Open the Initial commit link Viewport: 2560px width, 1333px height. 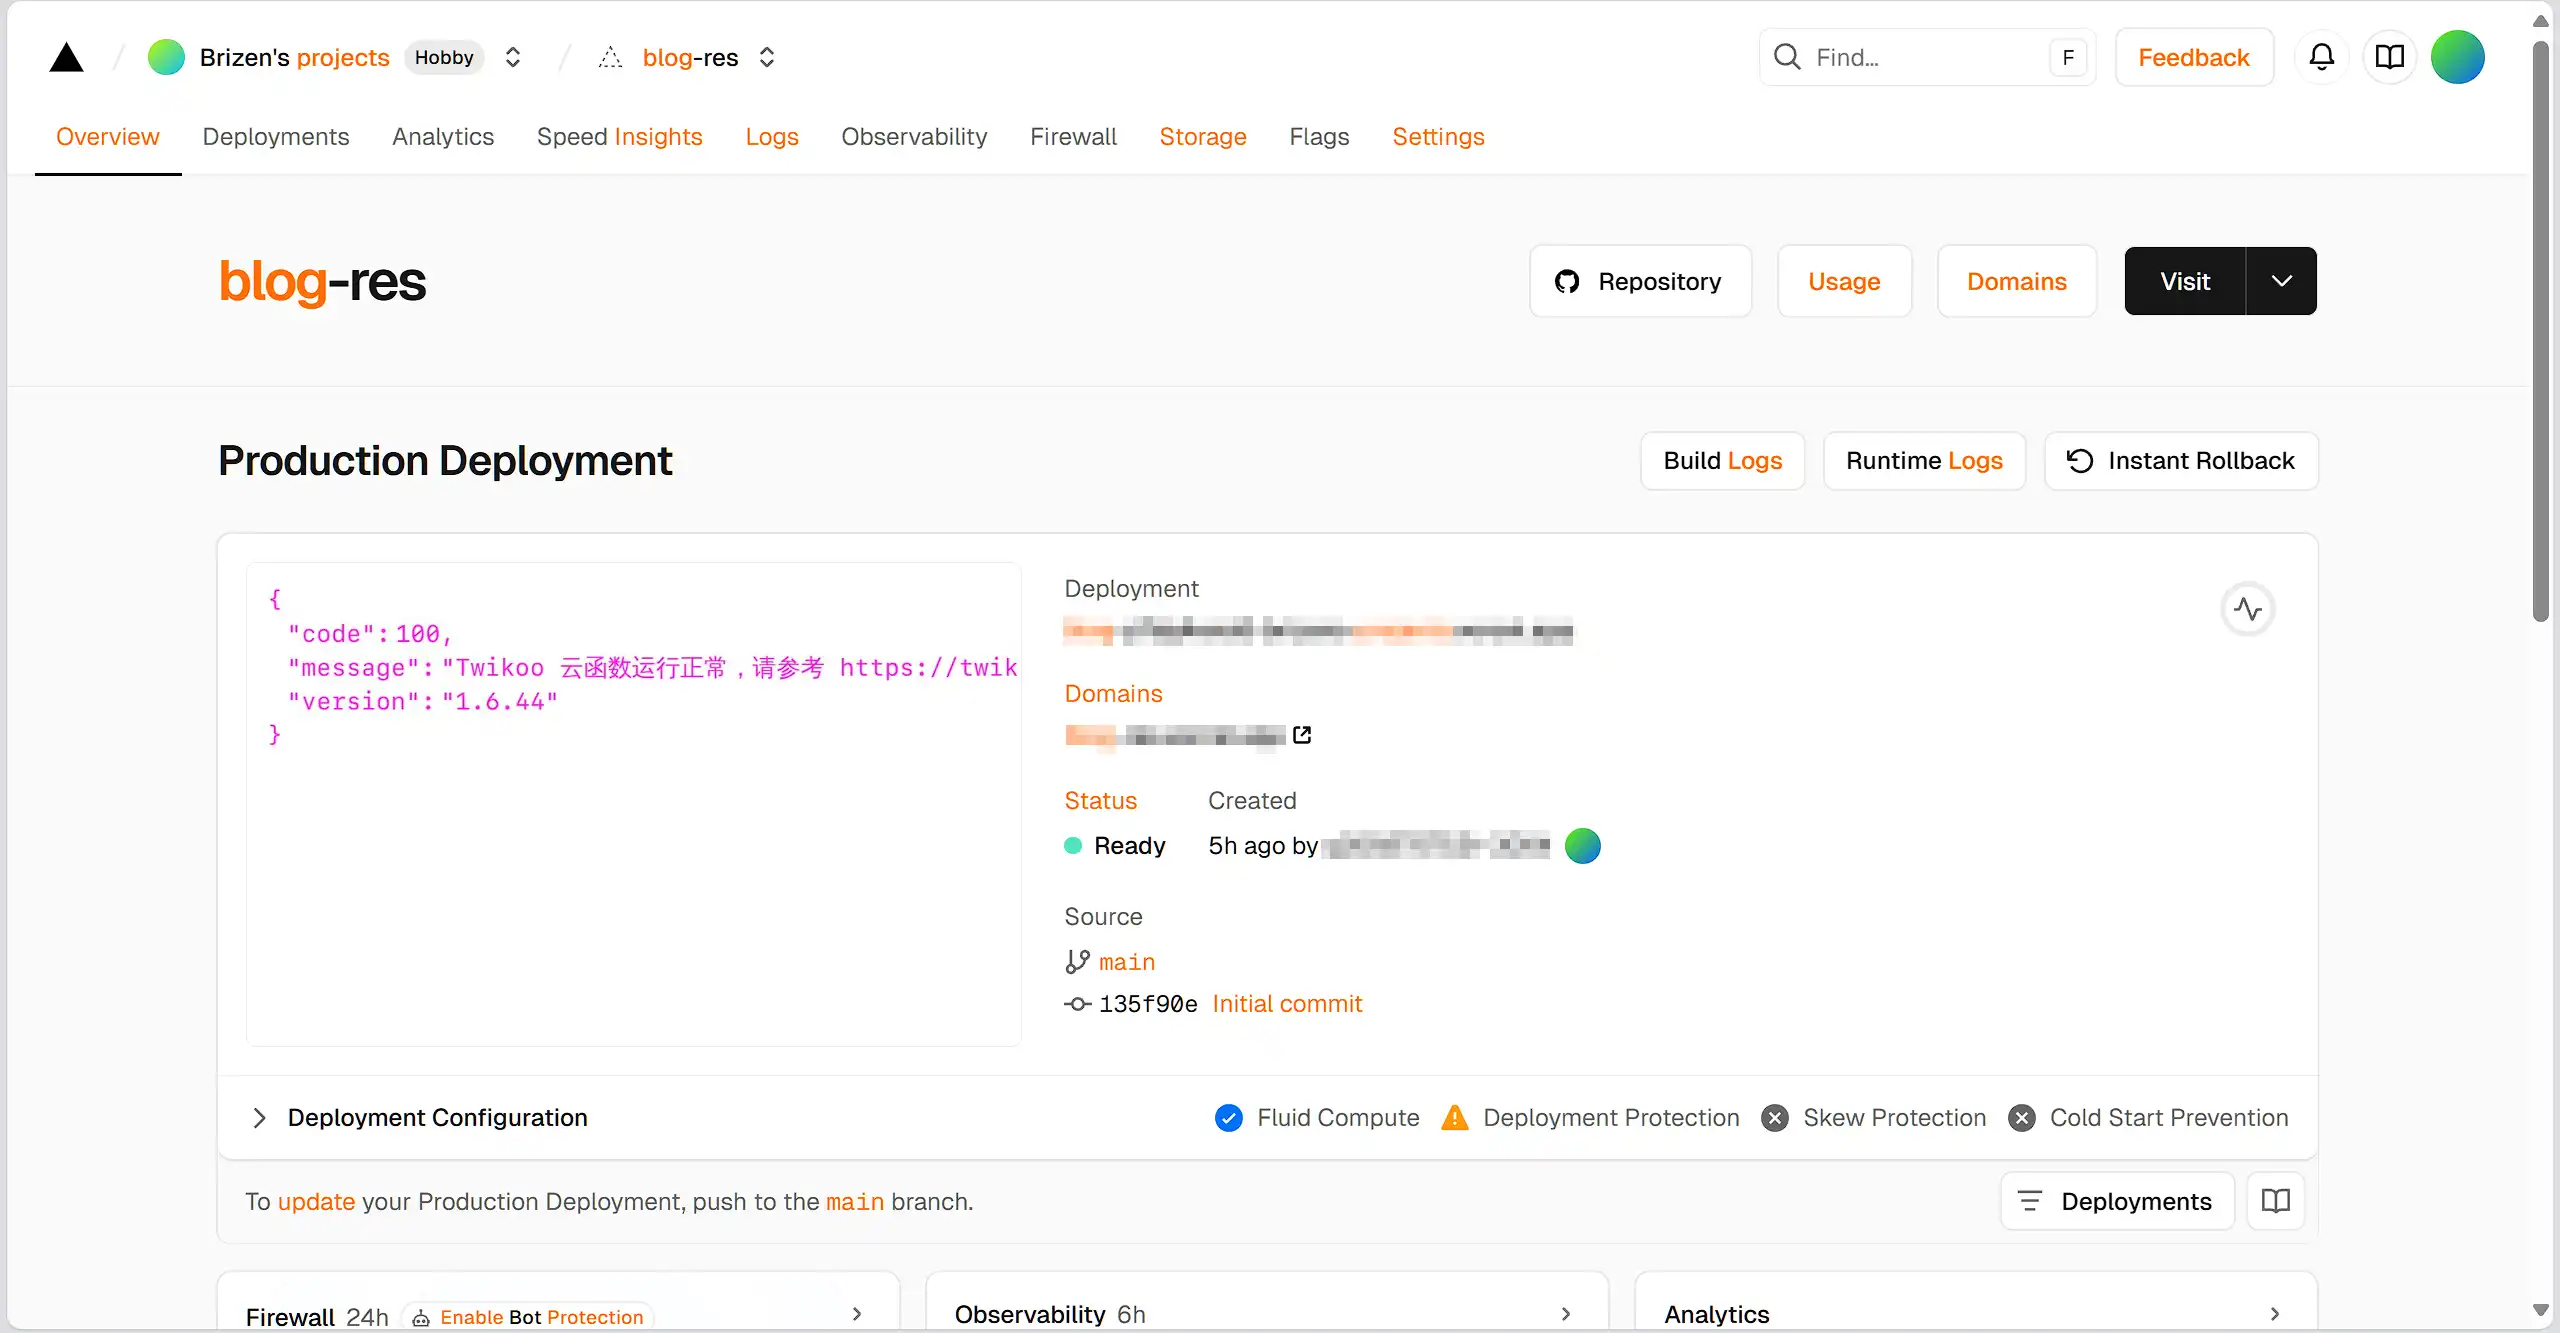(x=1287, y=1004)
